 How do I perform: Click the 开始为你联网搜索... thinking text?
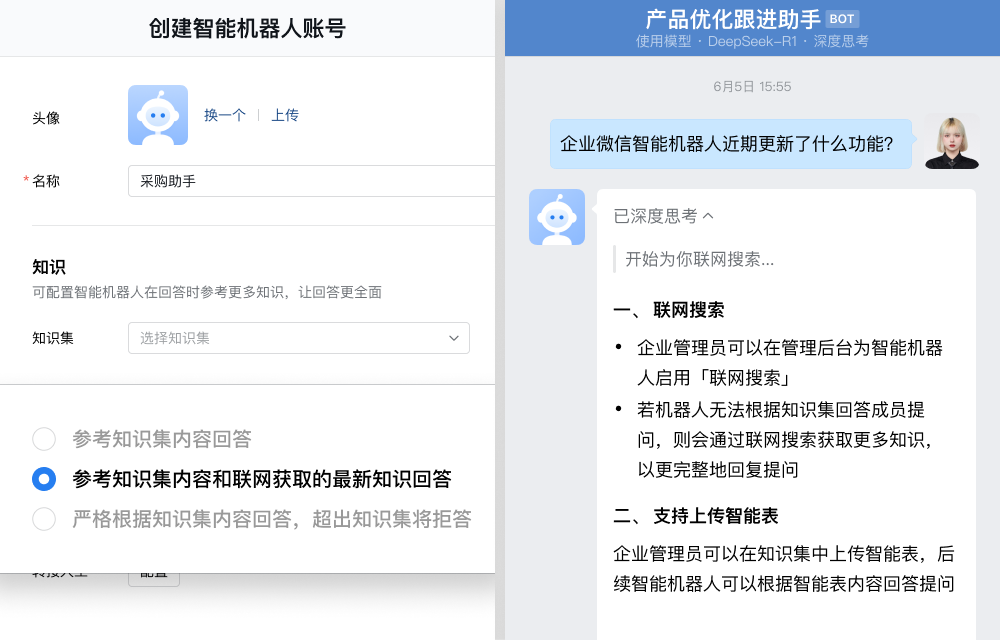click(x=700, y=259)
